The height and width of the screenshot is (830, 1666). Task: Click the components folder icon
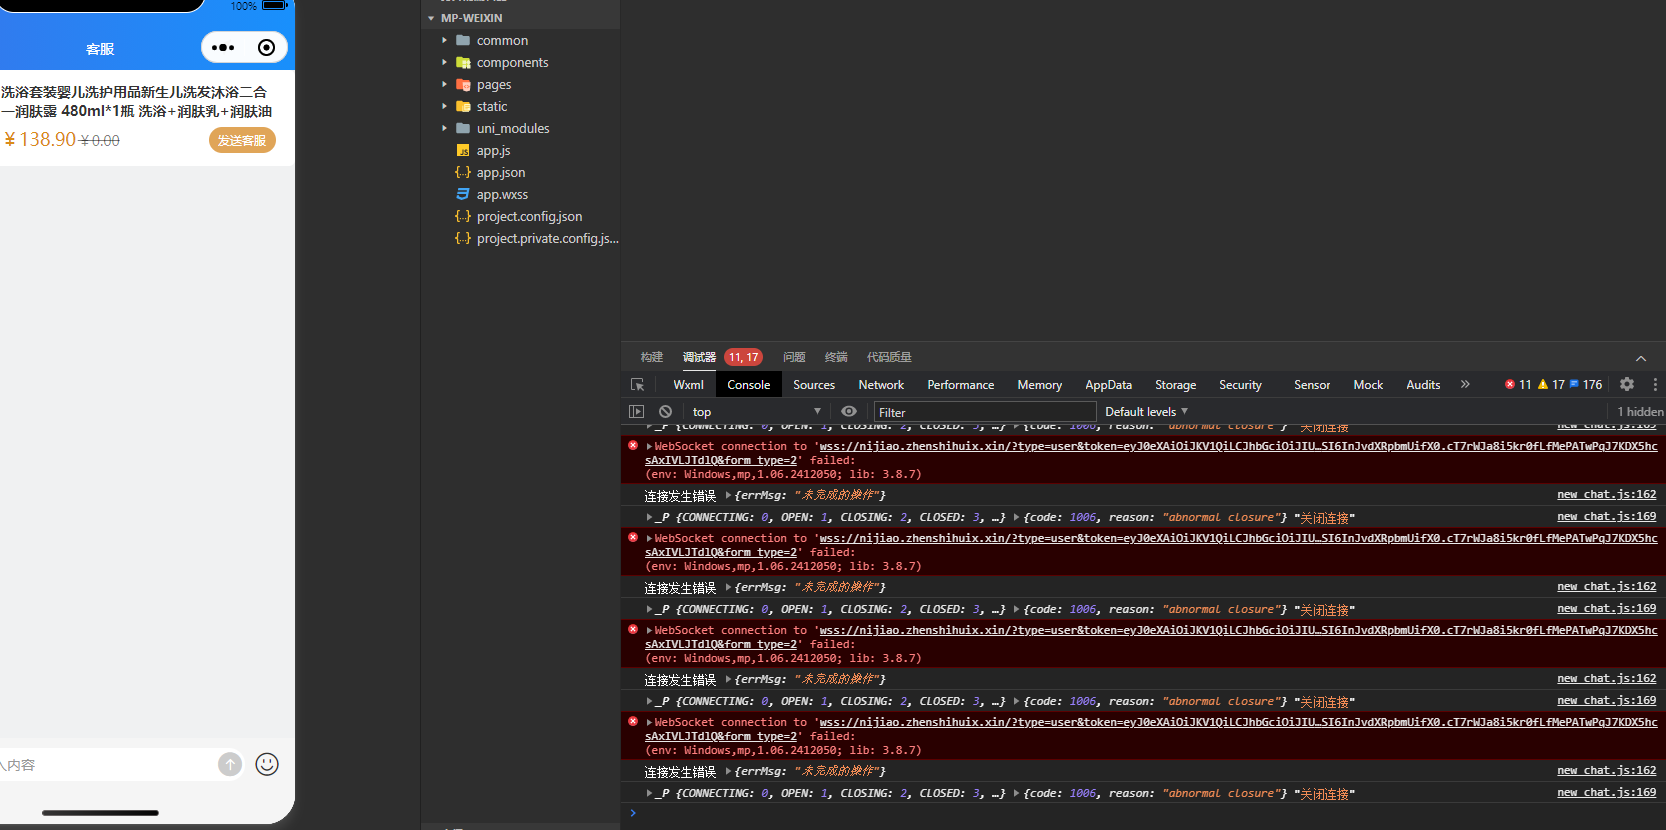[463, 62]
